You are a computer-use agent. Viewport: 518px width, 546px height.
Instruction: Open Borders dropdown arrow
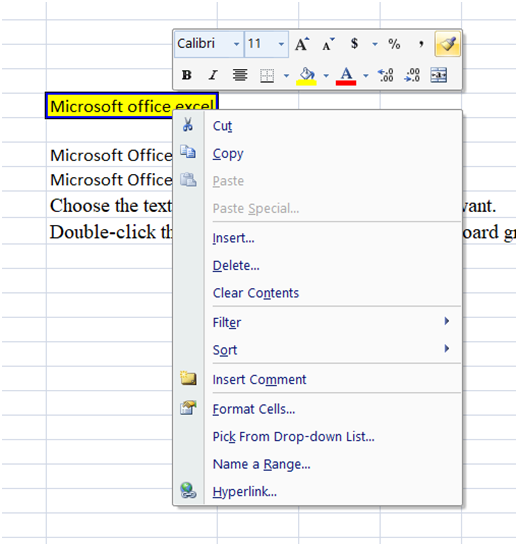[x=286, y=75]
